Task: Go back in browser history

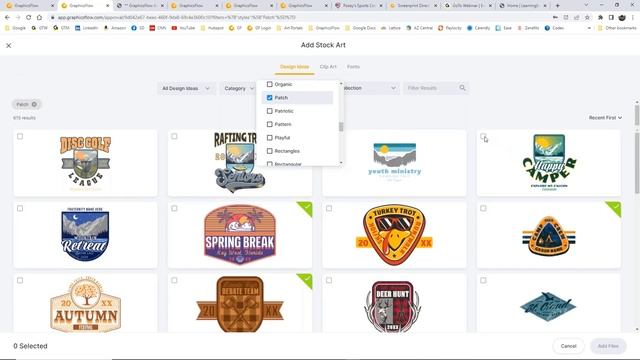Action: (7, 18)
